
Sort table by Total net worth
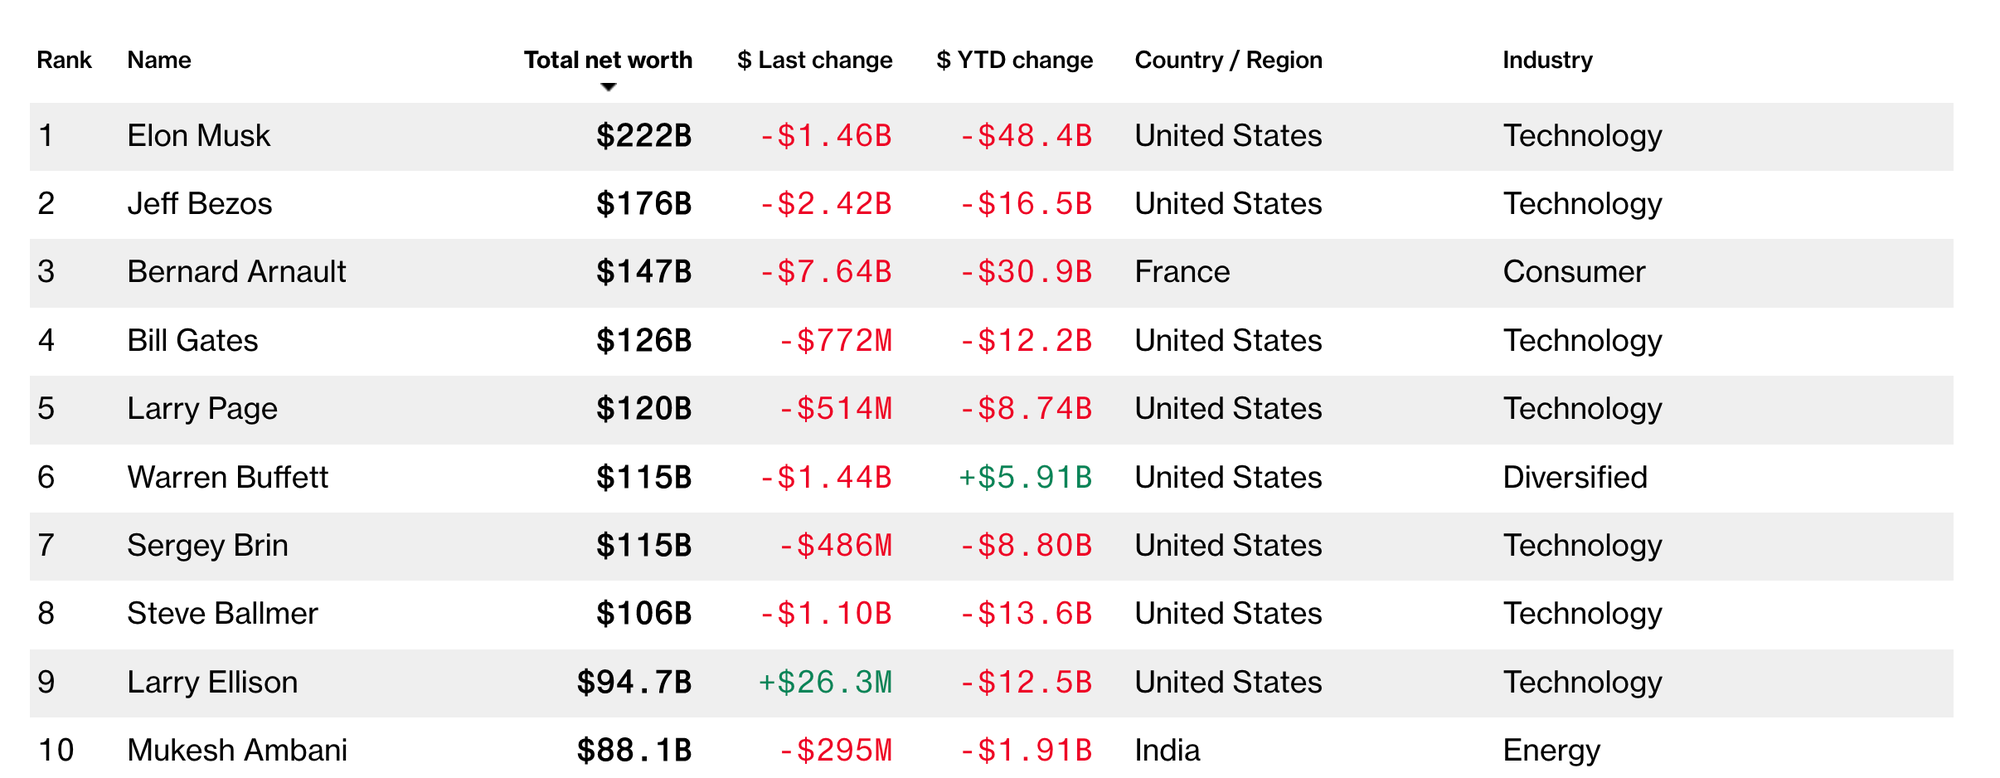607,60
